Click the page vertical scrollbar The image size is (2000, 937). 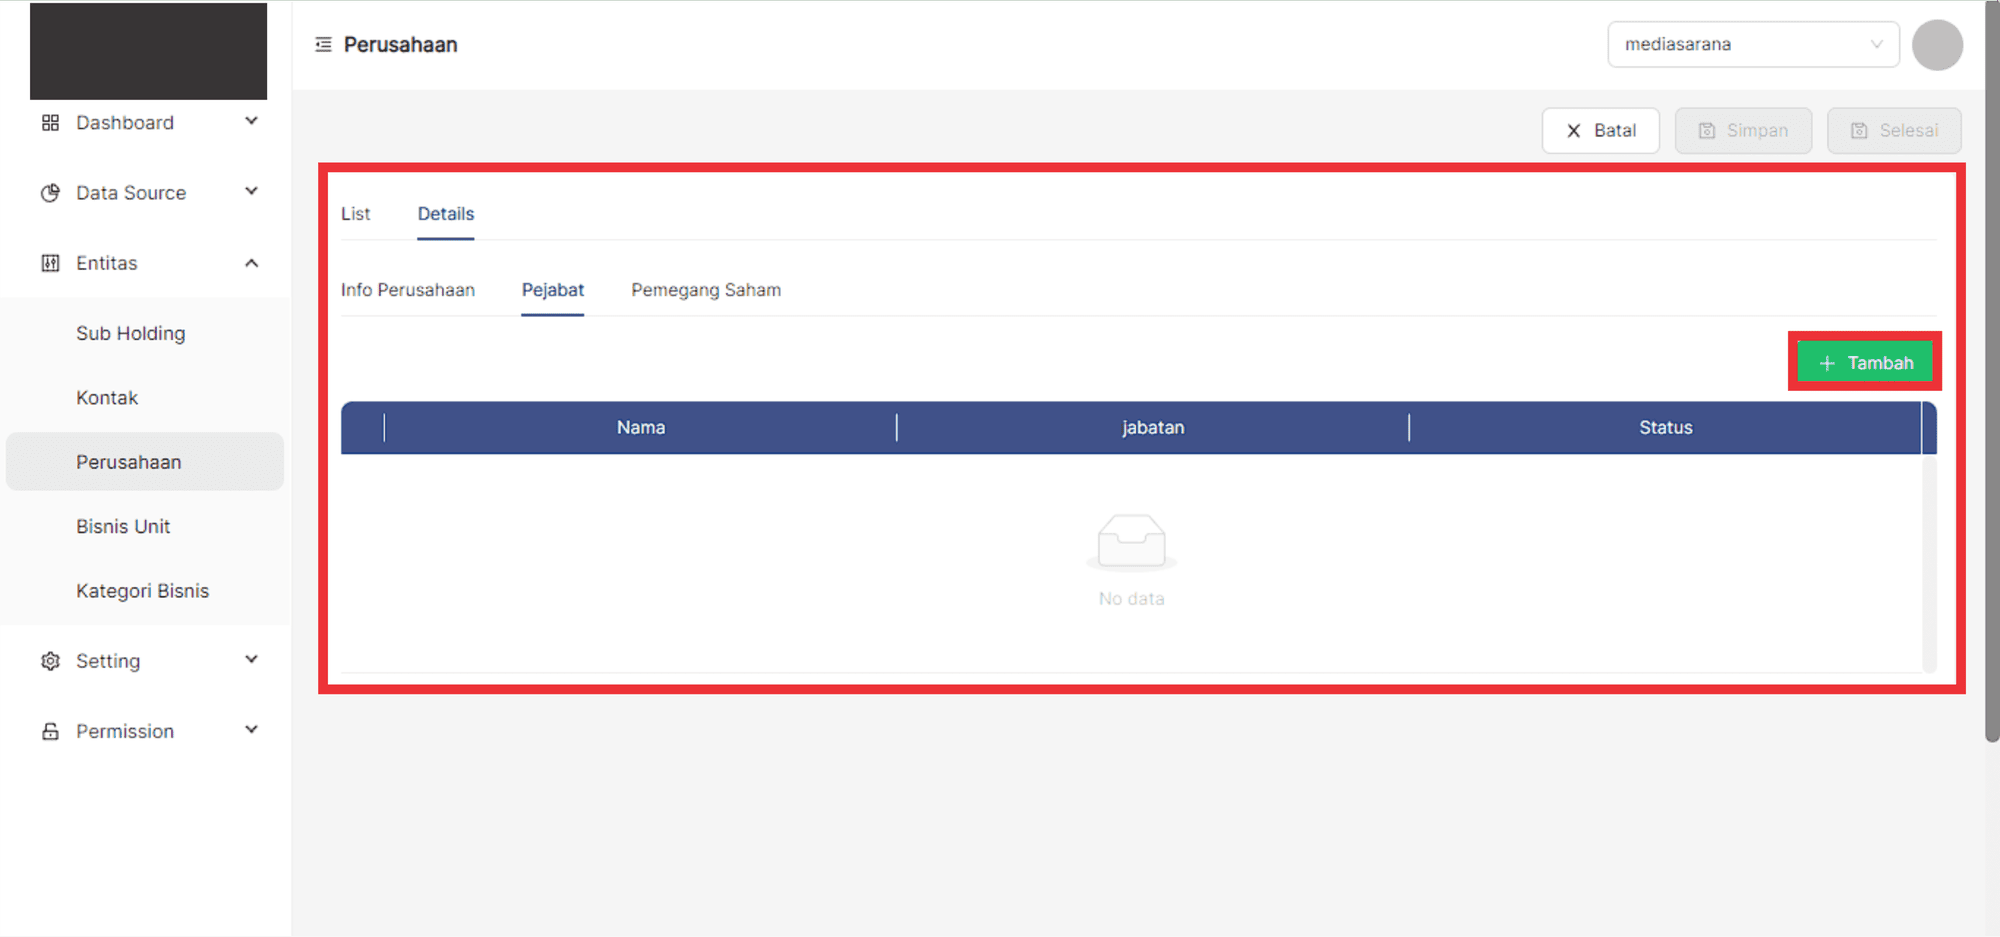point(1992,400)
